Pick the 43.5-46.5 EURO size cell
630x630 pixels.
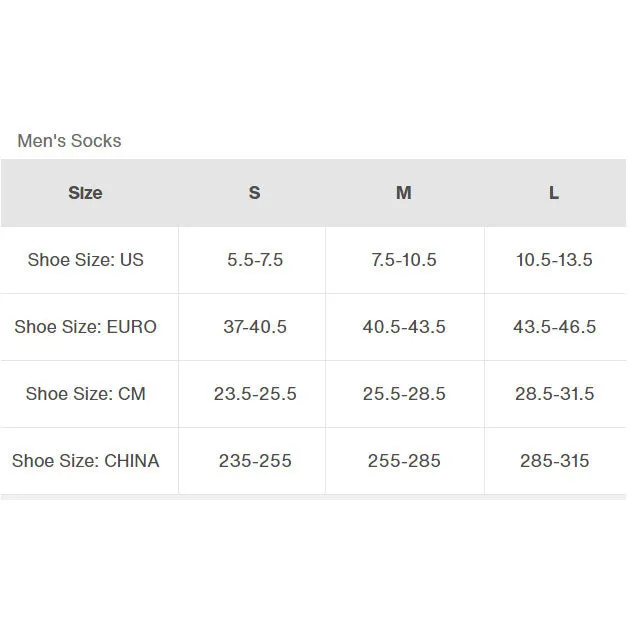[x=554, y=327]
